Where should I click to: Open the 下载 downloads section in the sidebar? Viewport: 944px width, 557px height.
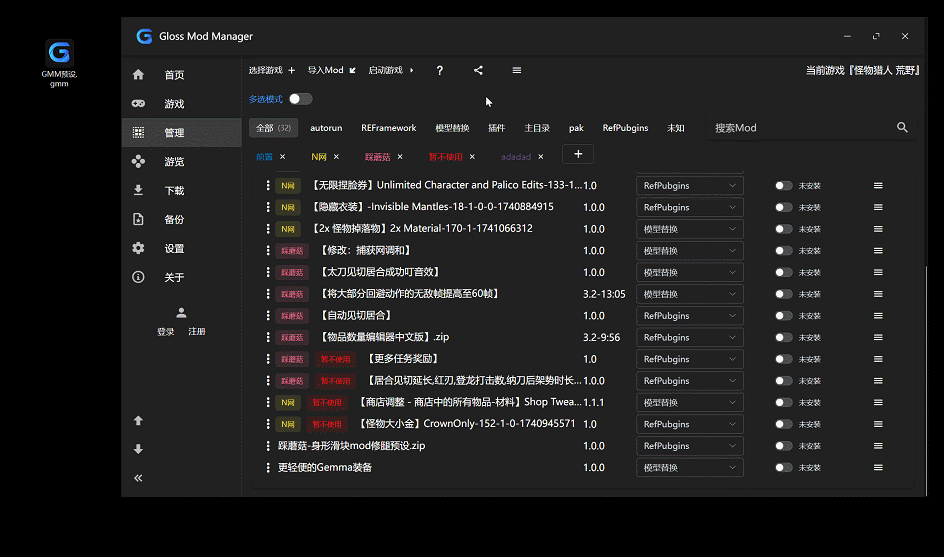(x=181, y=190)
